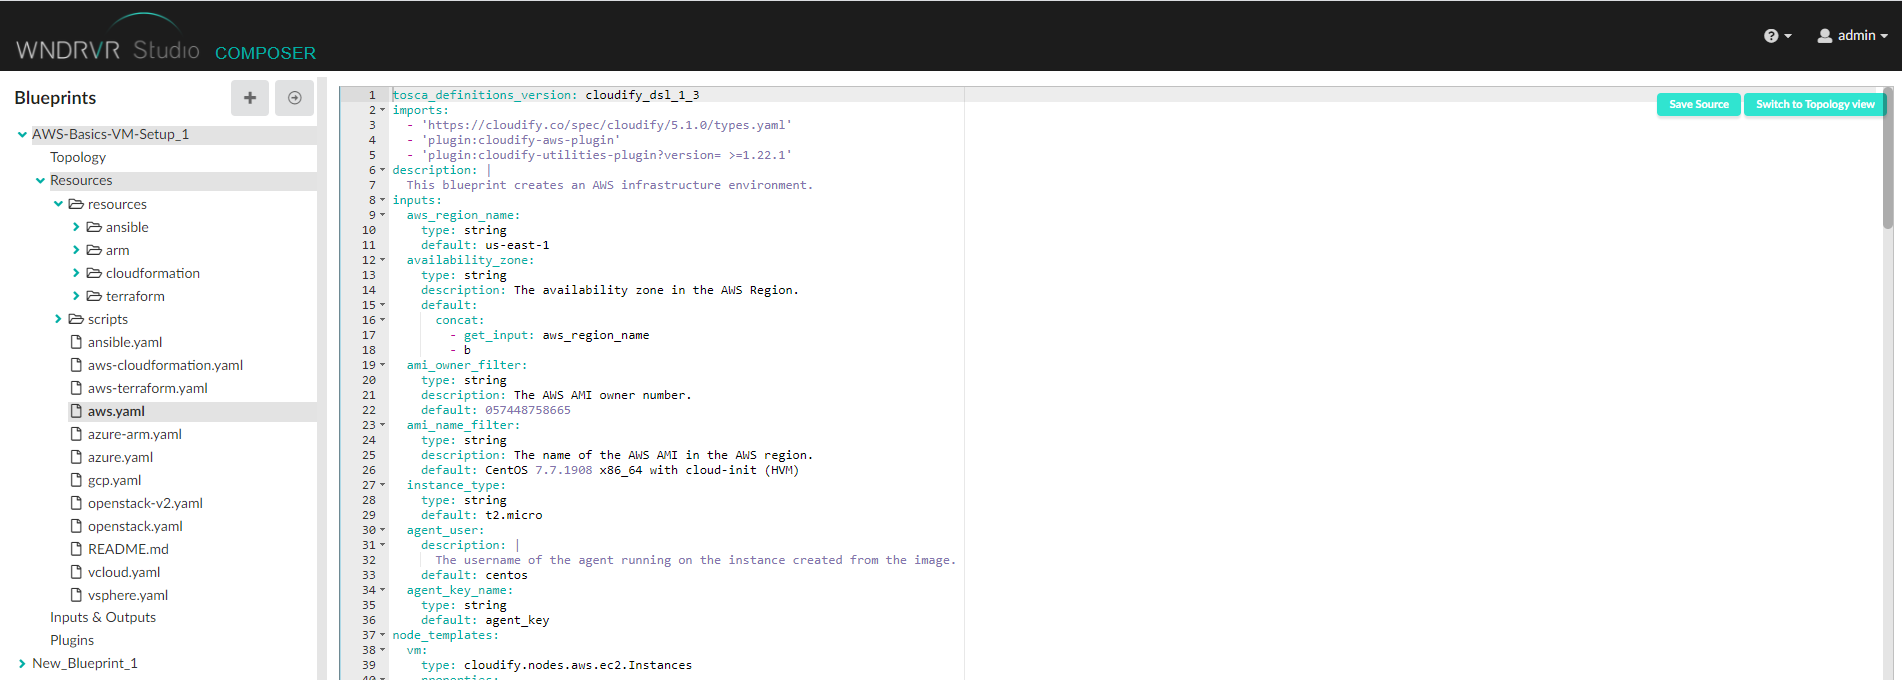Viewport: 1902px width, 680px height.
Task: Click the openstack.yaml file icon
Action: coord(76,526)
